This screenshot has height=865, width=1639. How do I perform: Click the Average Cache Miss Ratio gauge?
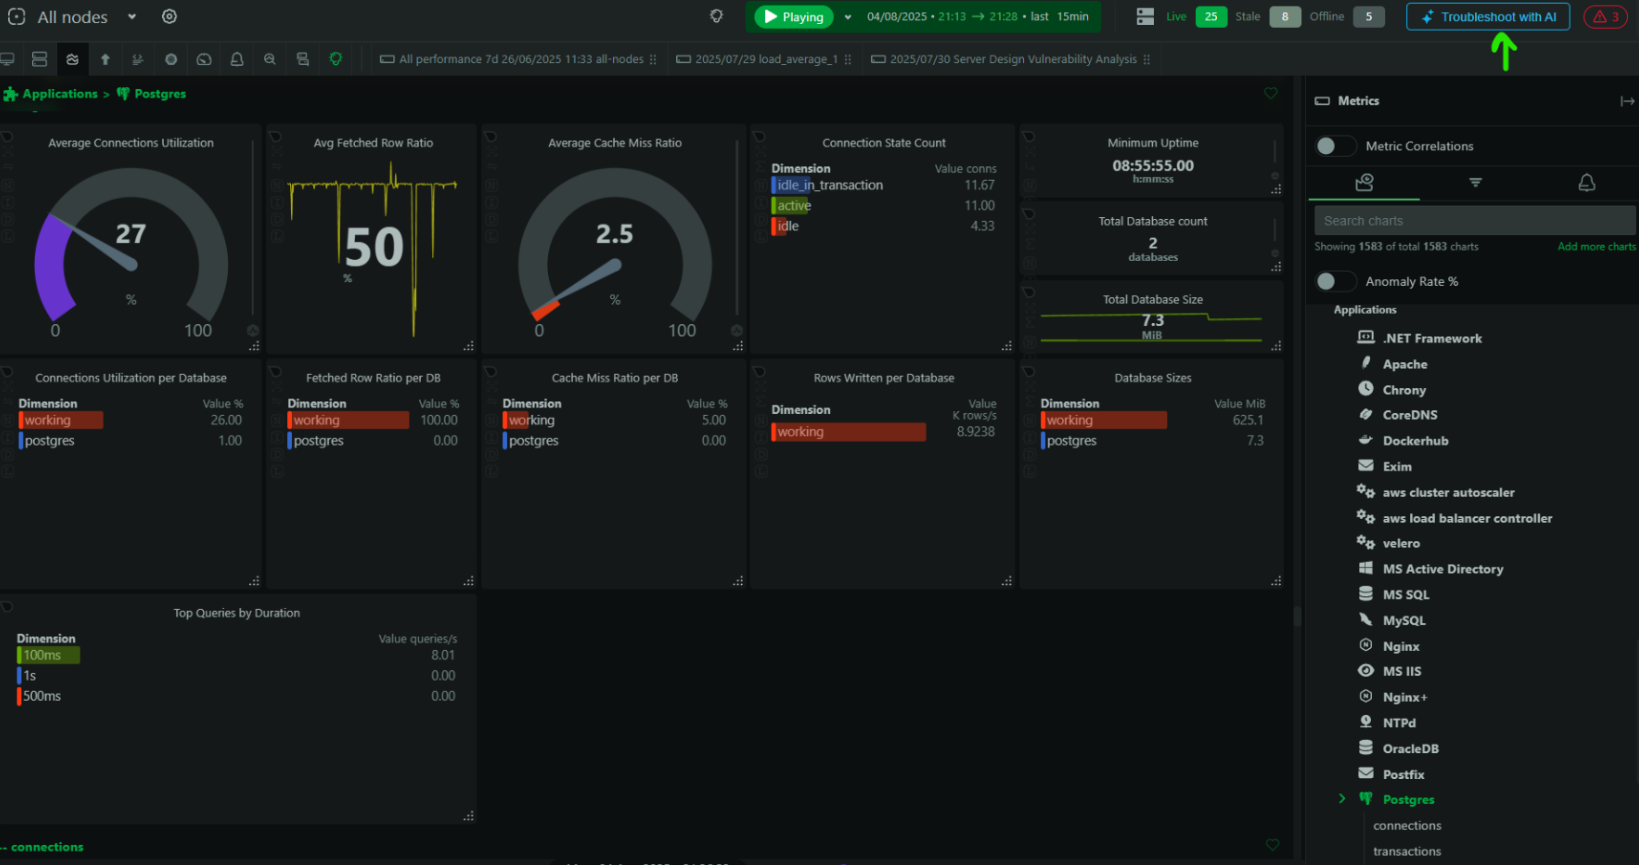pyautogui.click(x=615, y=245)
